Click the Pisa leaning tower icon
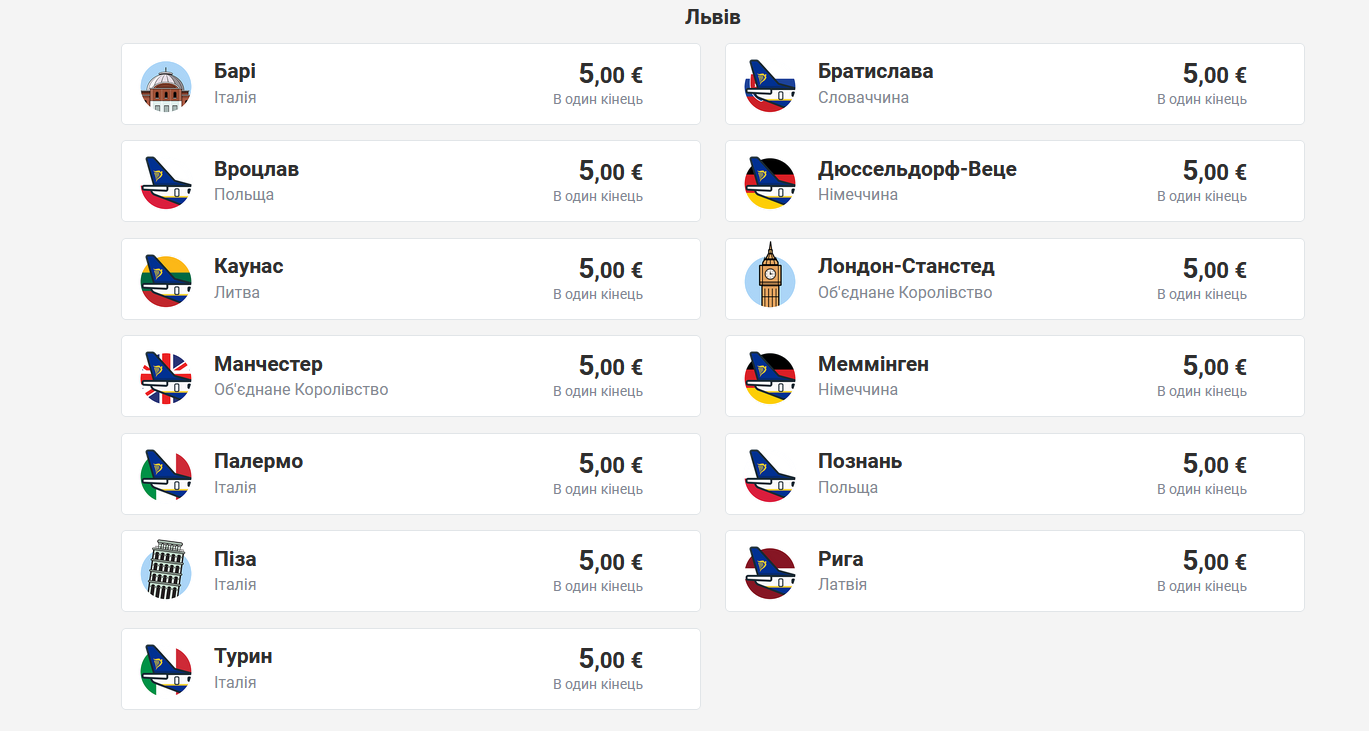The image size is (1369, 731). point(166,572)
